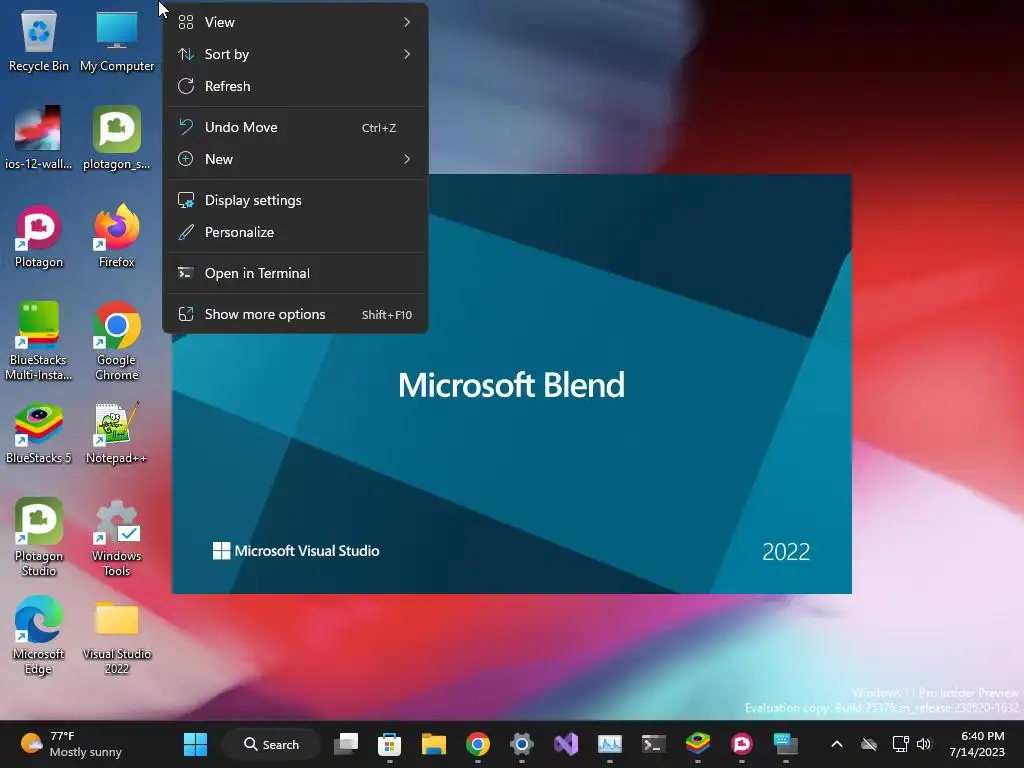Screen dimensions: 1024x768
Task: Open the Windows Start menu
Action: [x=195, y=744]
